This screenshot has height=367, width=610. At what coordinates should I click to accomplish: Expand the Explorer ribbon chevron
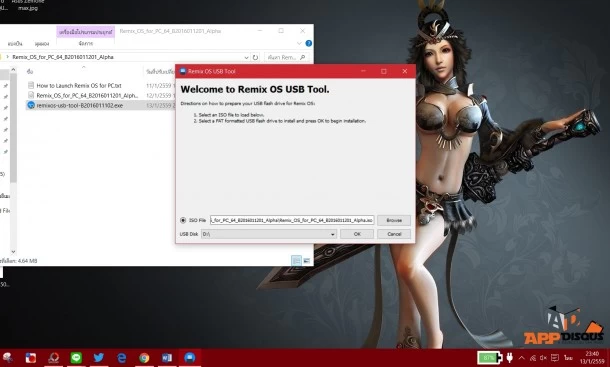coord(299,43)
